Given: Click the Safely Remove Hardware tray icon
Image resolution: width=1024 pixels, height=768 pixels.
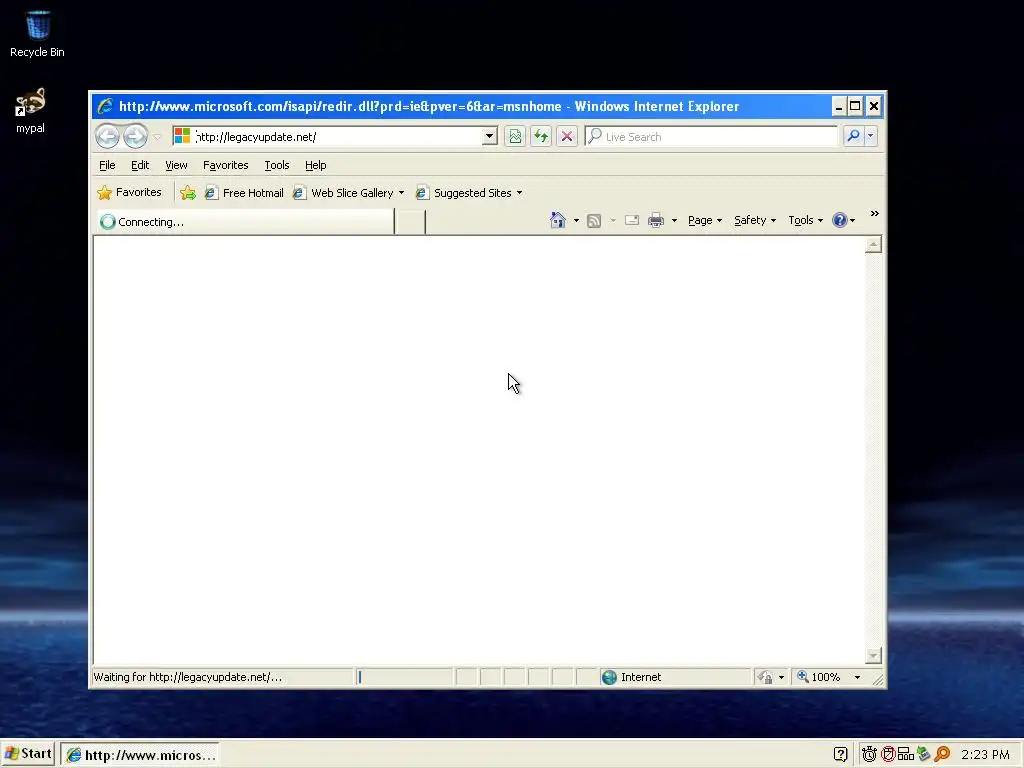Looking at the screenshot, I should 923,754.
